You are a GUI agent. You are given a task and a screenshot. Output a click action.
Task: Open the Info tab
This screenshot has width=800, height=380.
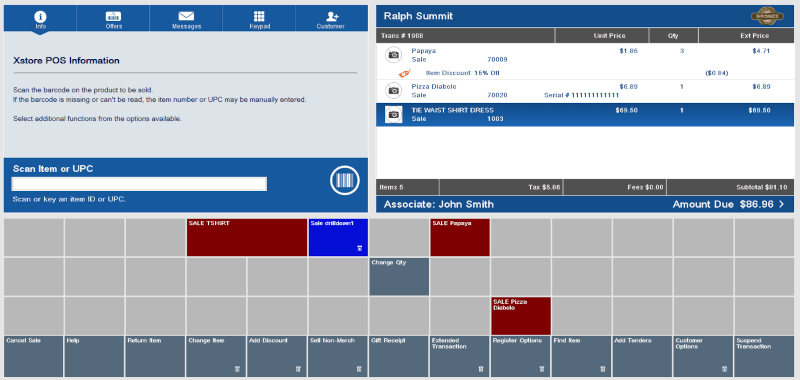pos(40,18)
